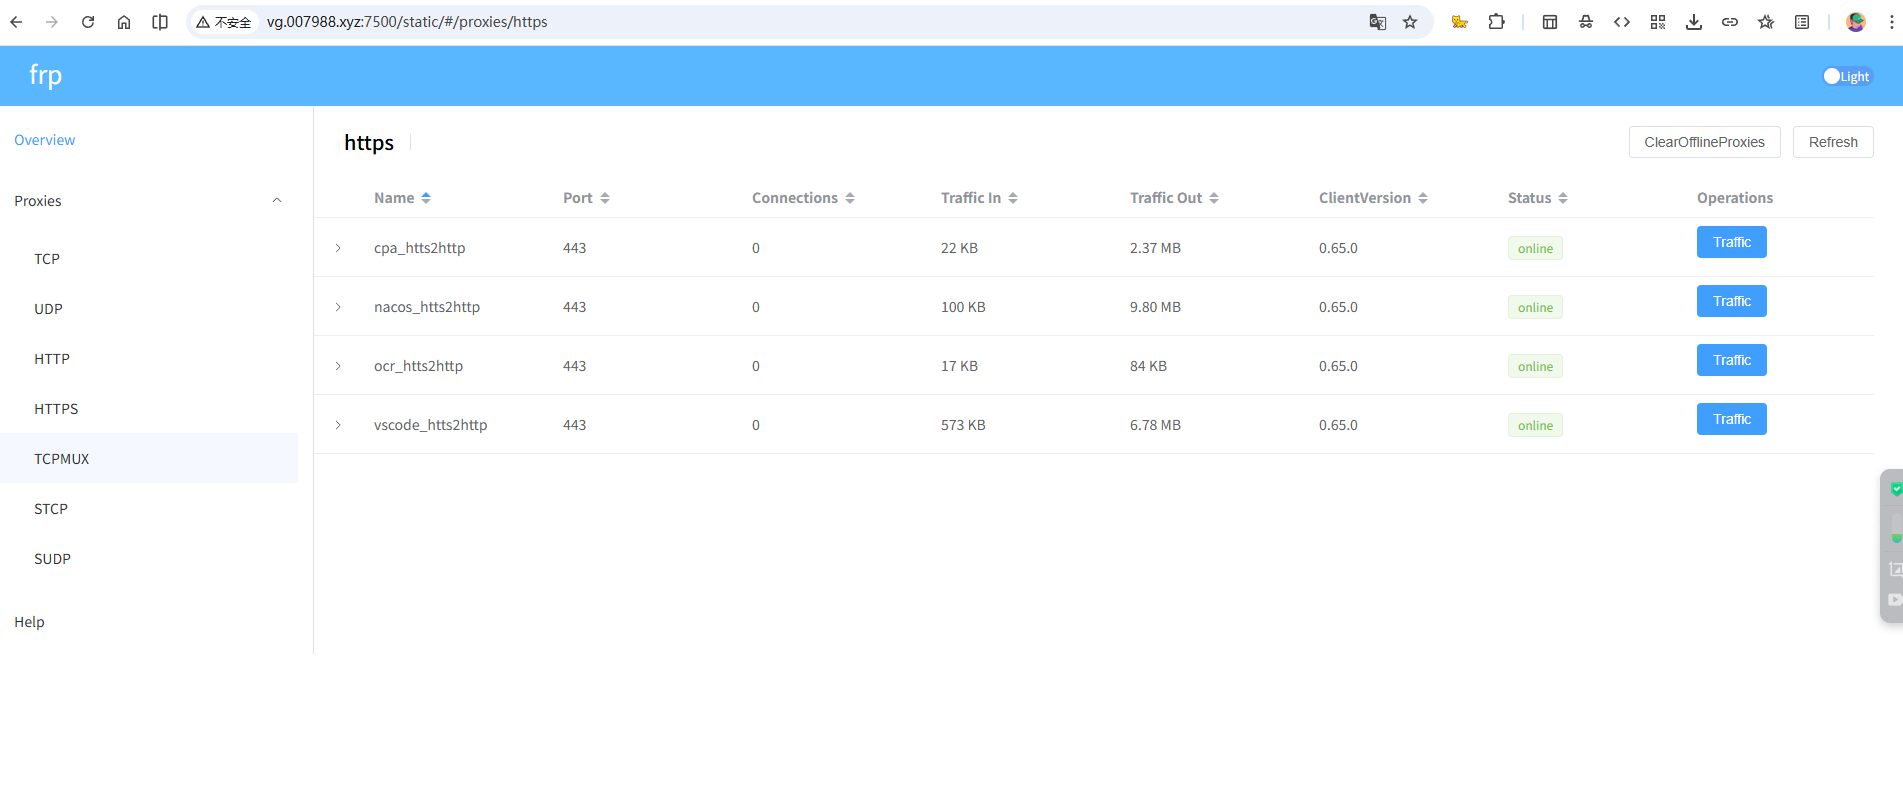
Task: Click the translate page icon
Action: click(x=1377, y=22)
